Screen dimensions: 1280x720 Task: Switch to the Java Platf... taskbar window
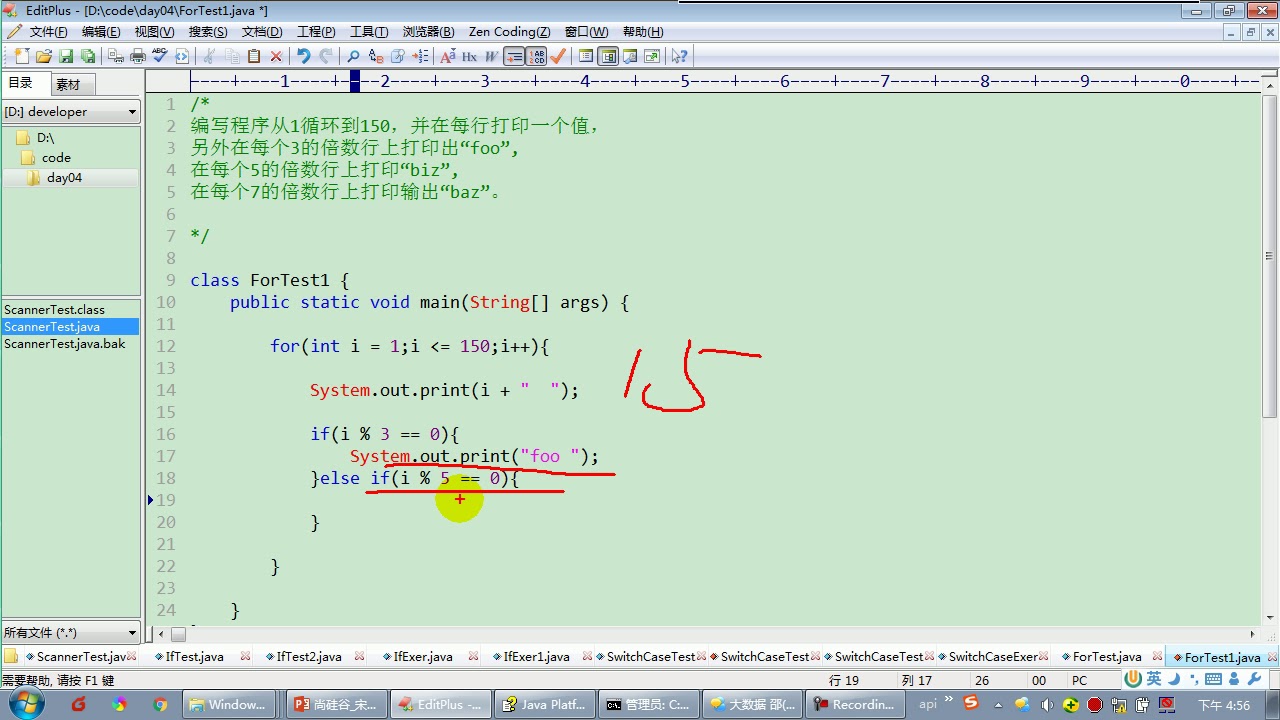[545, 704]
